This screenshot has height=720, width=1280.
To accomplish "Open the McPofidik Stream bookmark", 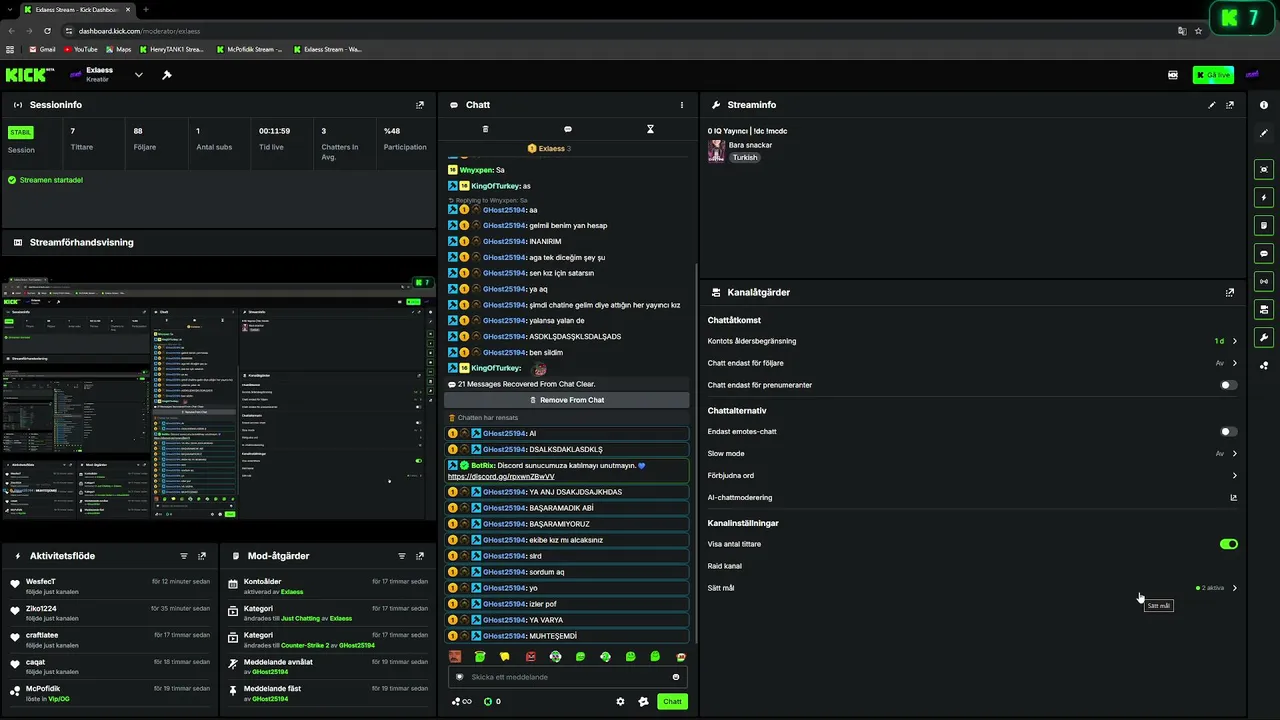I will tap(249, 49).
